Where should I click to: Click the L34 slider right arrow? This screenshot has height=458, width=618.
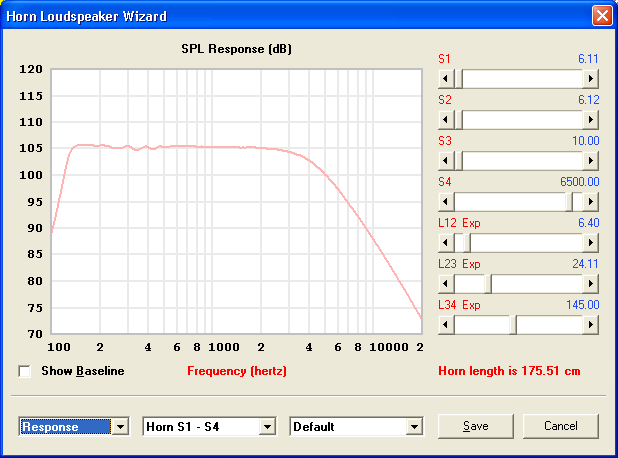coord(590,325)
